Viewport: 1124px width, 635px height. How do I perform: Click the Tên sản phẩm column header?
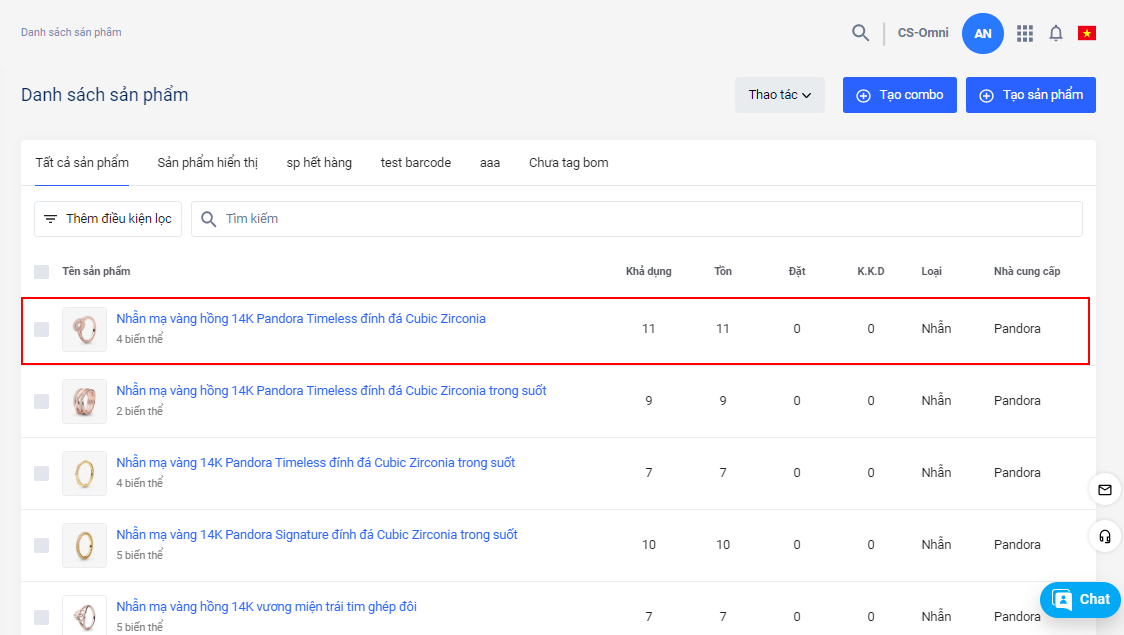(x=96, y=271)
